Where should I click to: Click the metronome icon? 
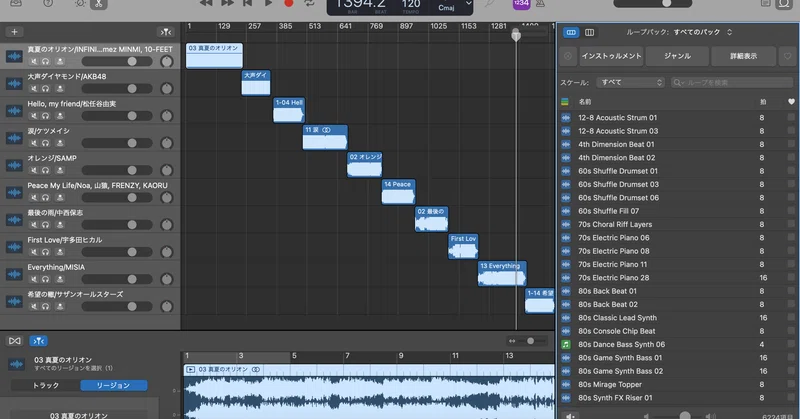click(540, 4)
